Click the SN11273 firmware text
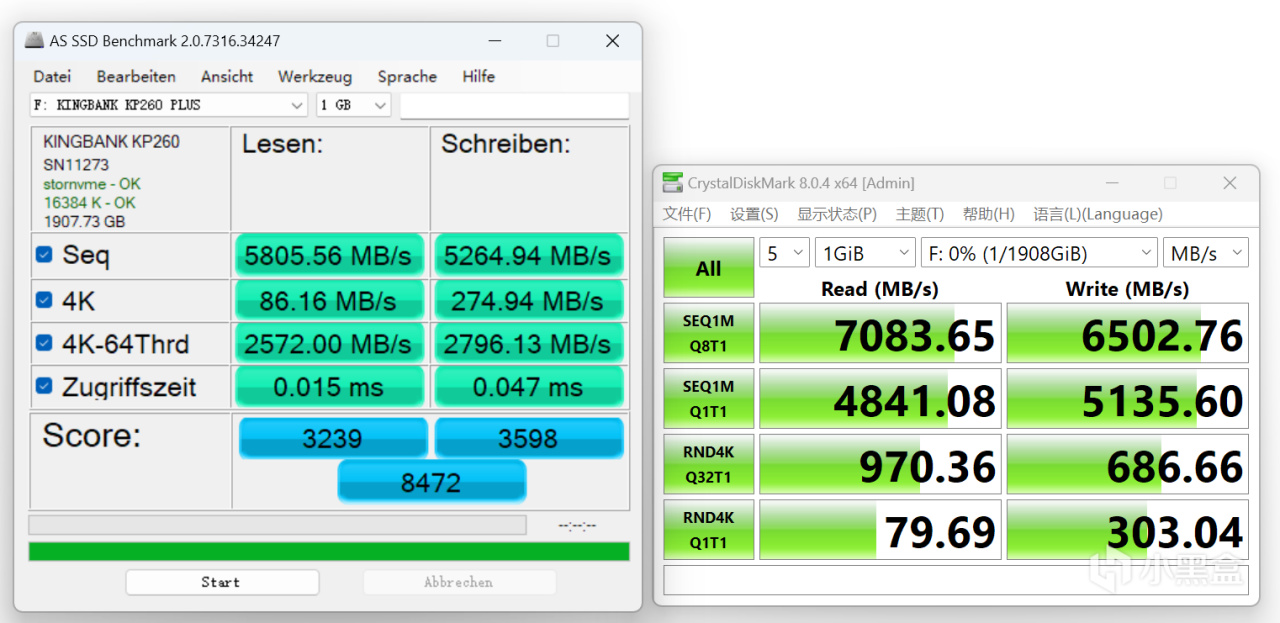This screenshot has height=623, width=1280. pos(76,164)
